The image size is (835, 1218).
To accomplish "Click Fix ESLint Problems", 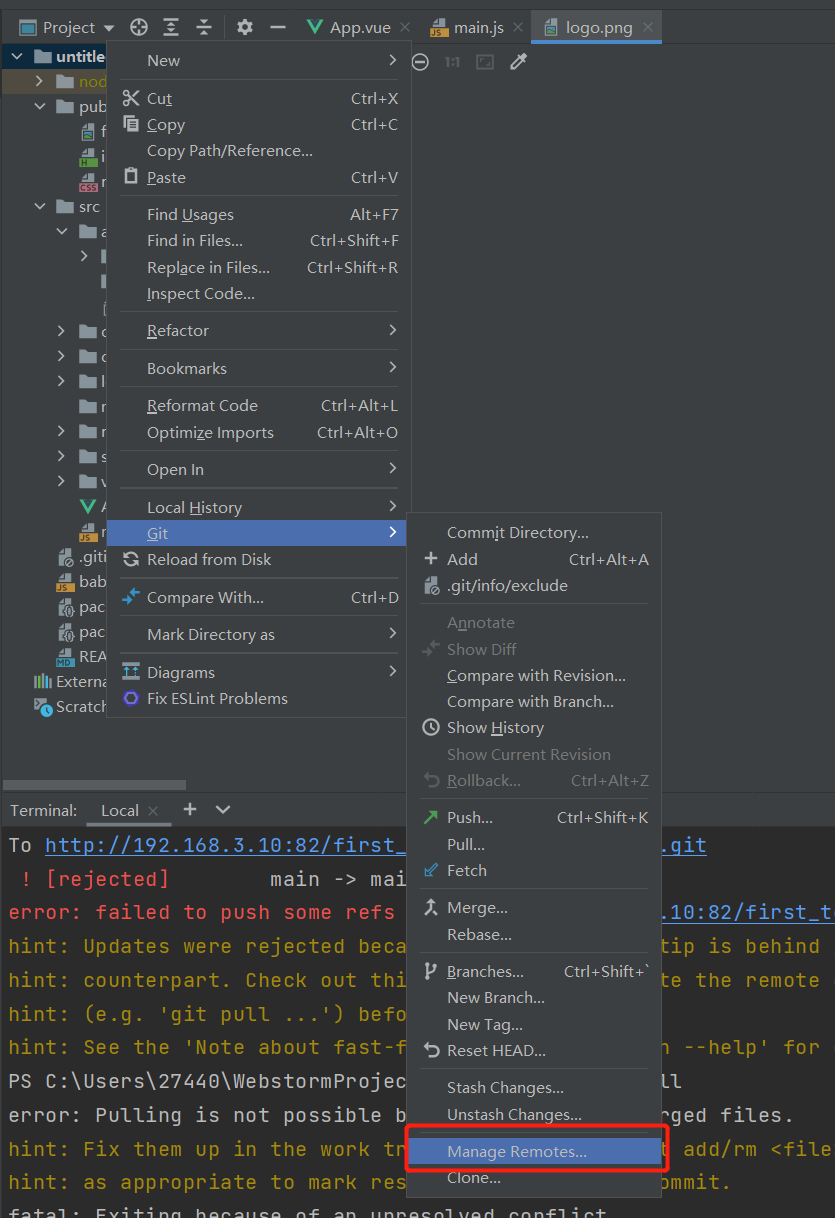I will [258, 698].
